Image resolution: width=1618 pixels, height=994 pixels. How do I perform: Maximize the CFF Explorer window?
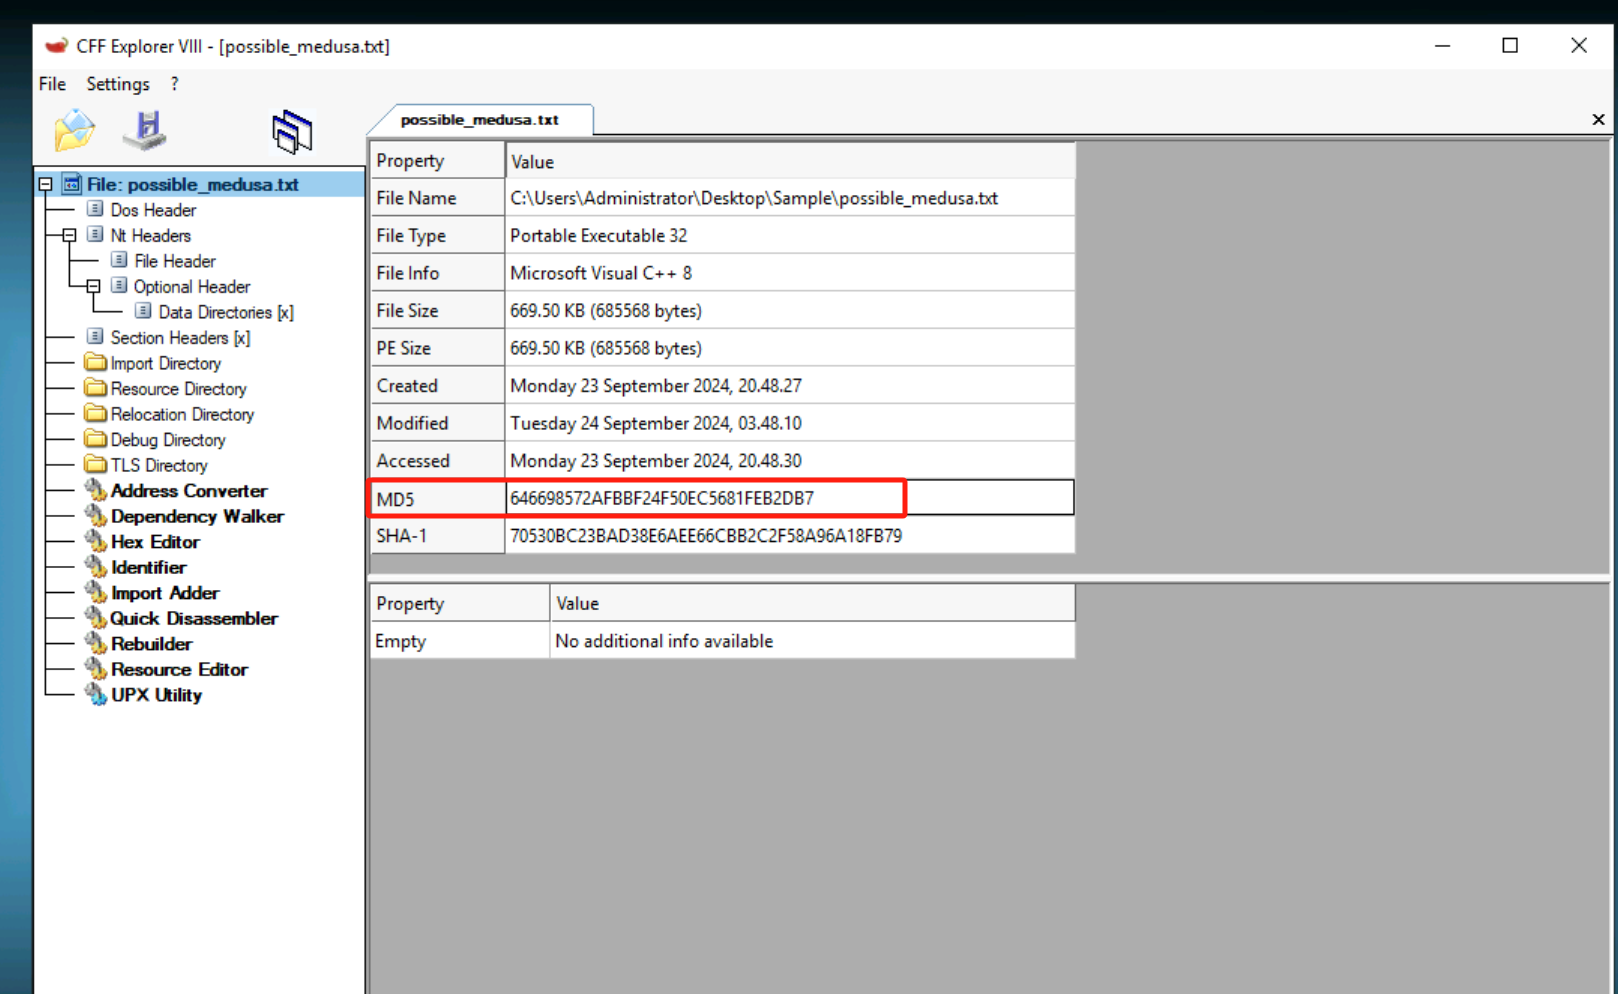click(1510, 46)
